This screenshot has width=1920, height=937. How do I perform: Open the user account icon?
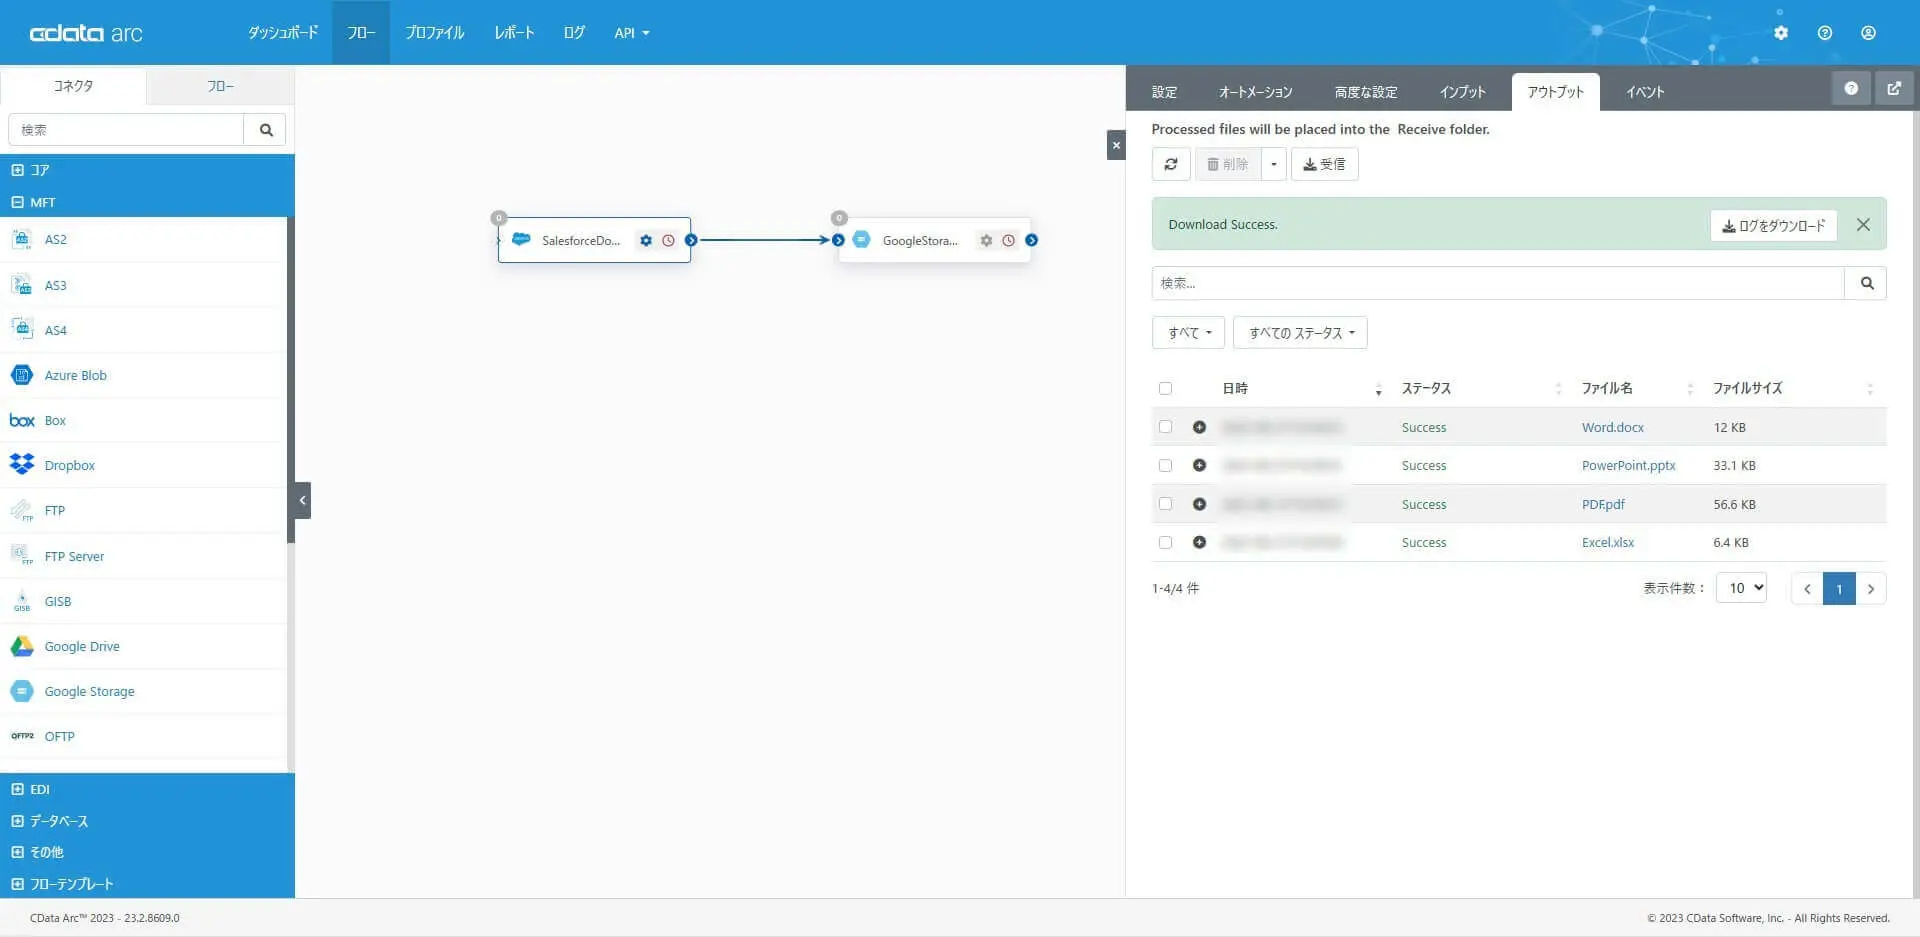pyautogui.click(x=1868, y=33)
